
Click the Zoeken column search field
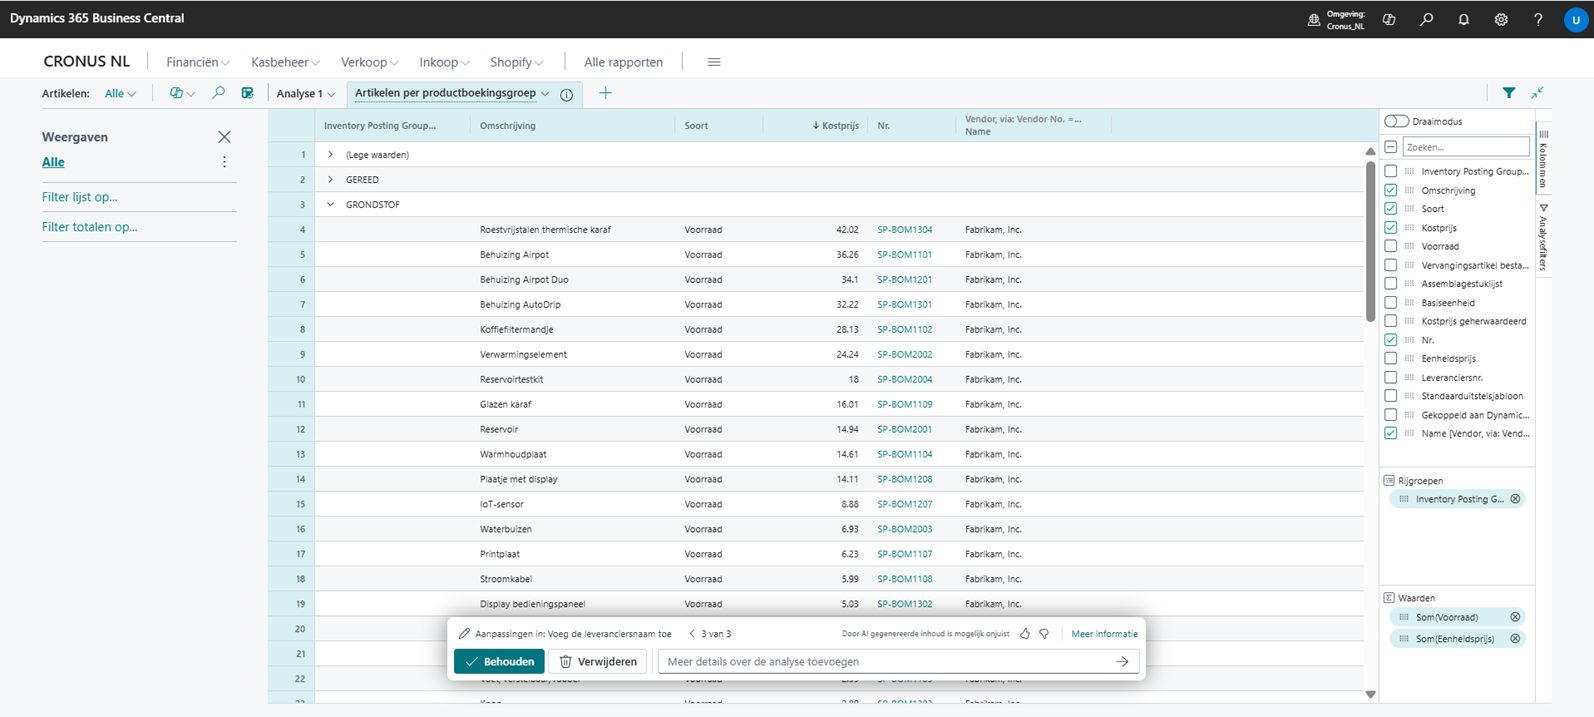(x=1465, y=147)
